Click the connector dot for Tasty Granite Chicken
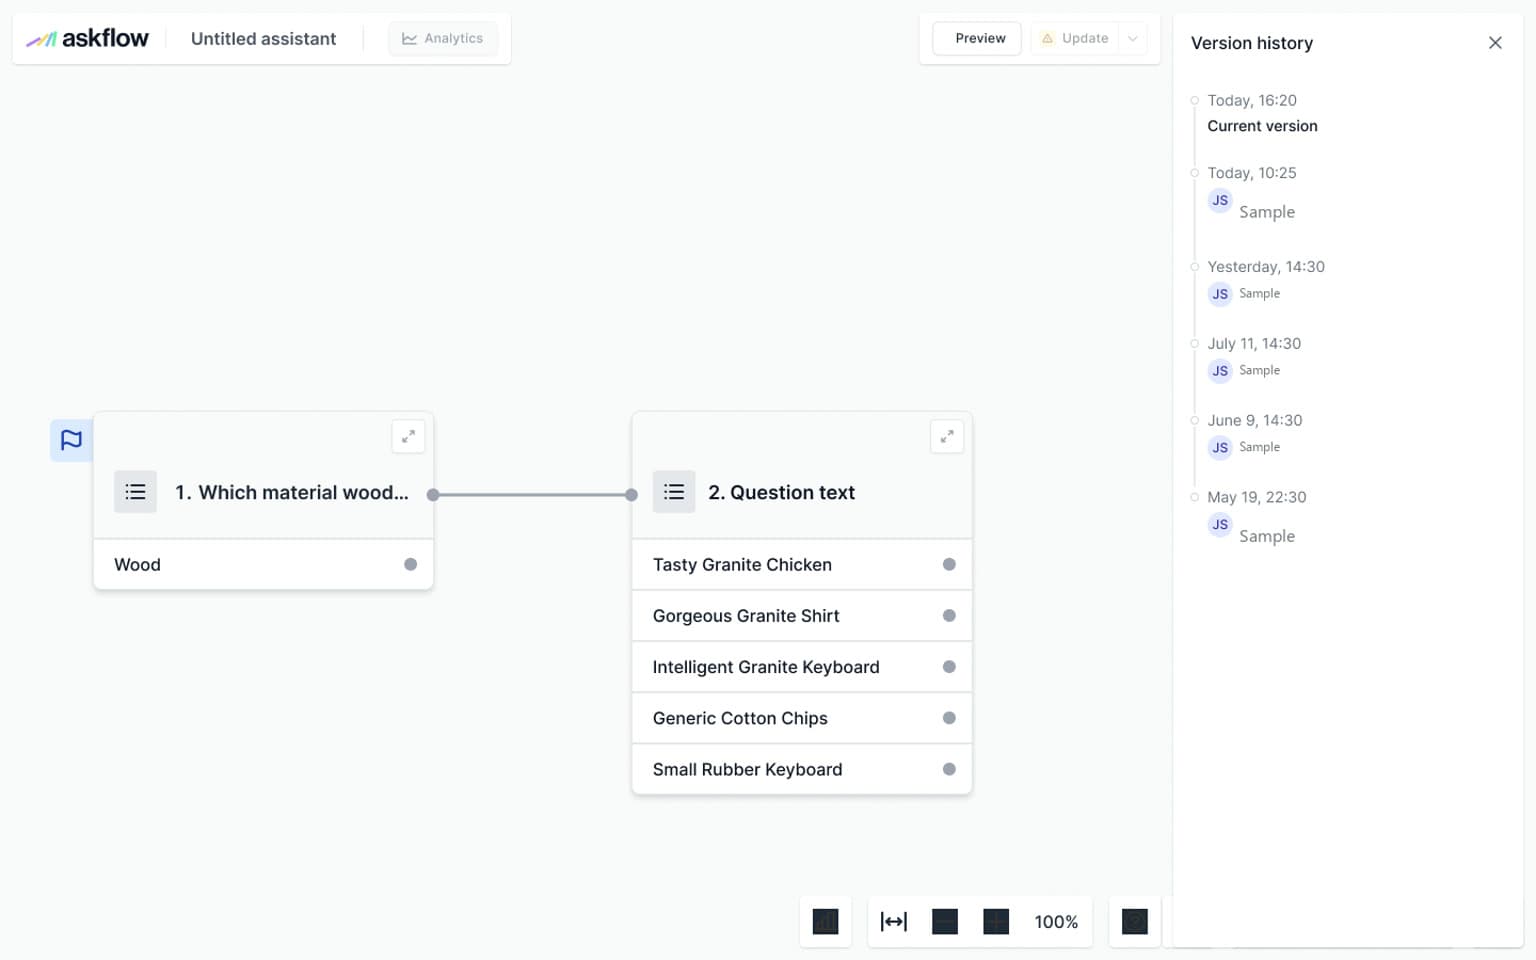Screen dimensions: 1536x960 click(949, 564)
